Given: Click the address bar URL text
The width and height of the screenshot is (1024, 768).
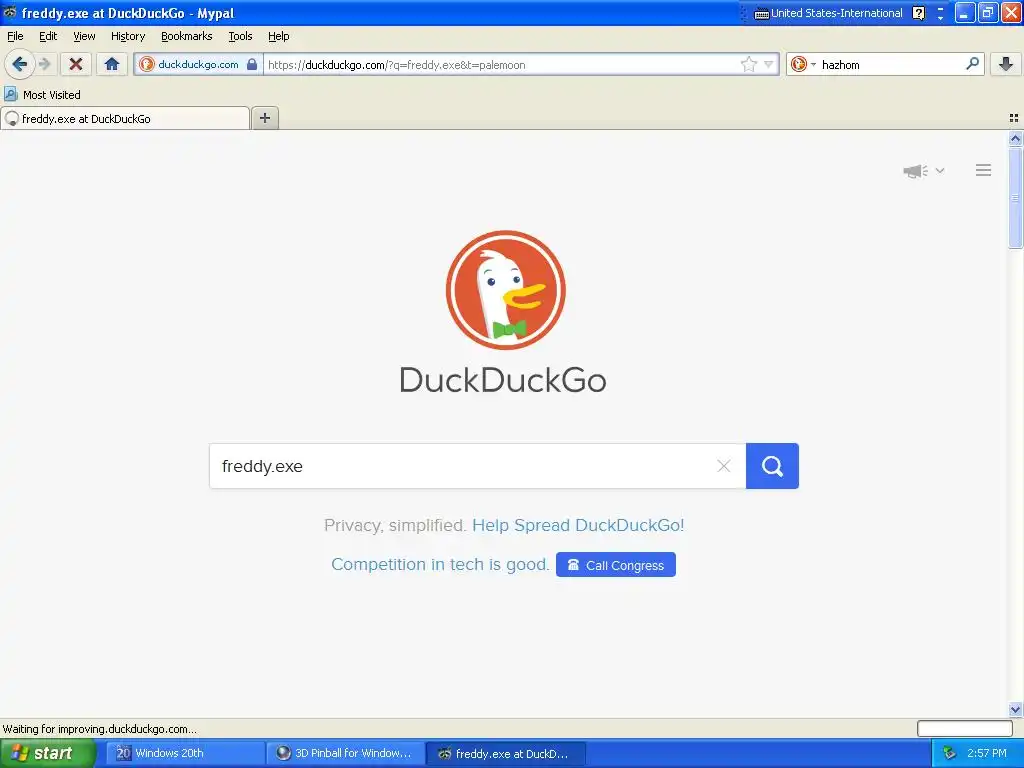Looking at the screenshot, I should coord(396,65).
